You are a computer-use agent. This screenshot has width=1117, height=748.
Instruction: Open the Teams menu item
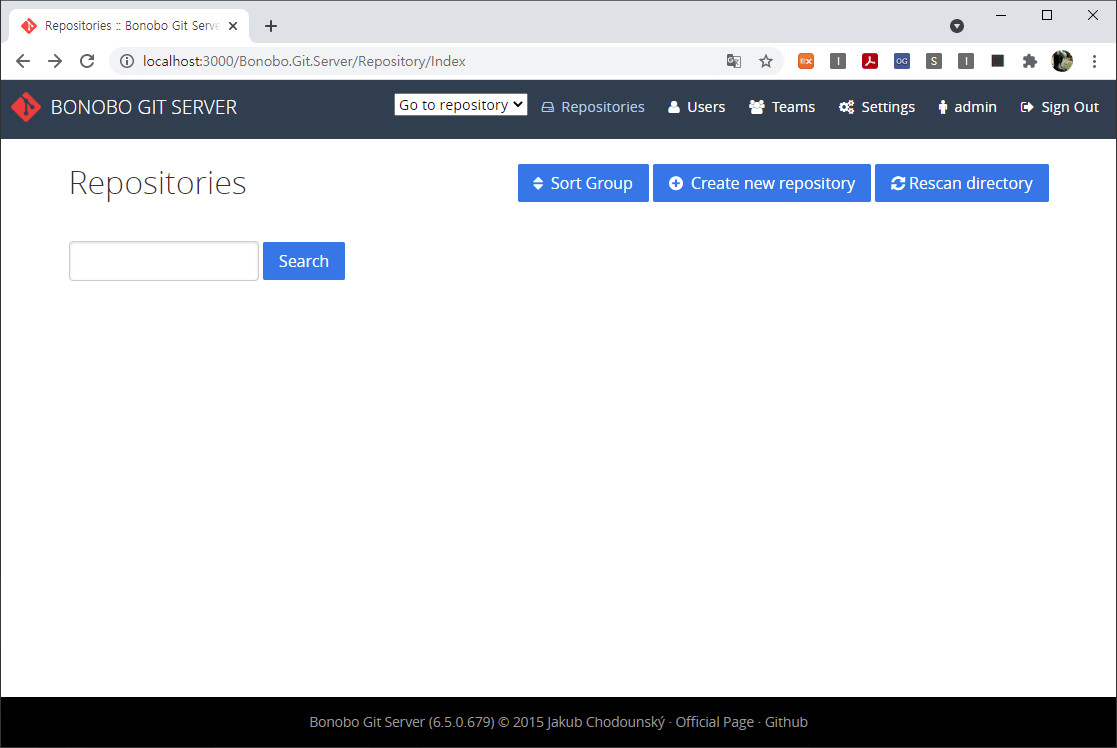coord(781,107)
